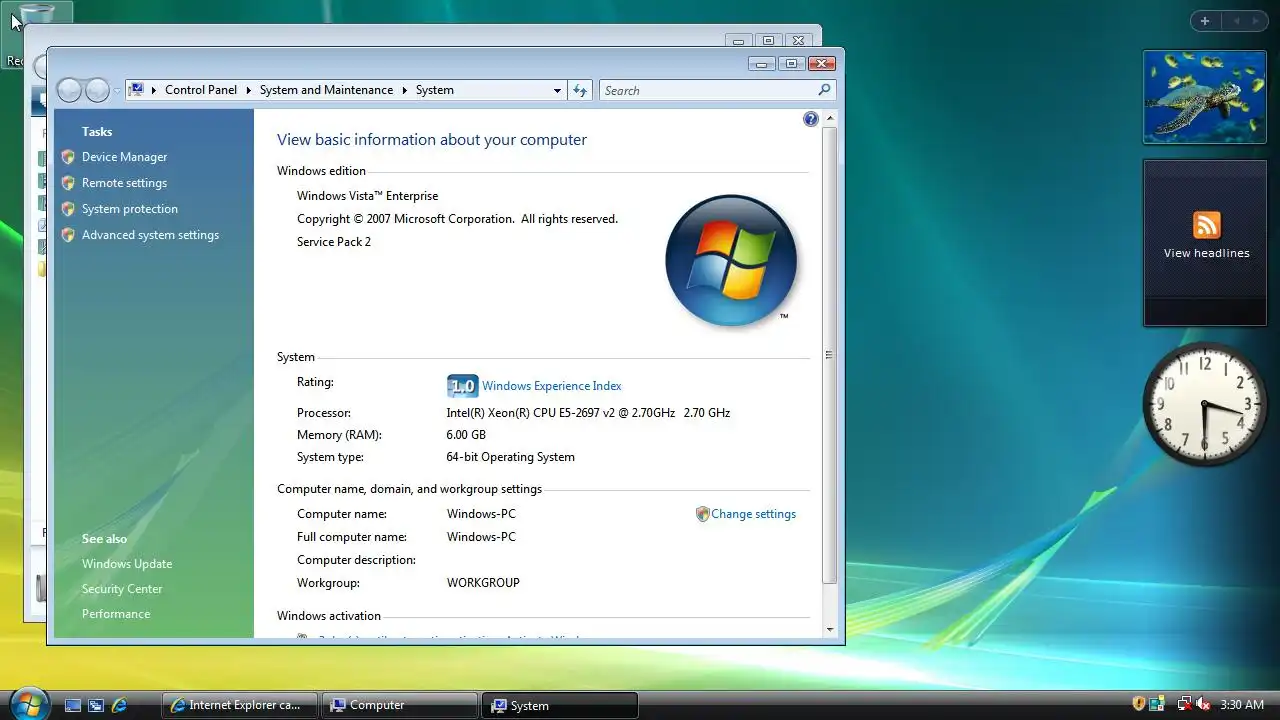Image resolution: width=1280 pixels, height=720 pixels.
Task: Add a gadget with the sidebar plus button
Action: (1205, 21)
